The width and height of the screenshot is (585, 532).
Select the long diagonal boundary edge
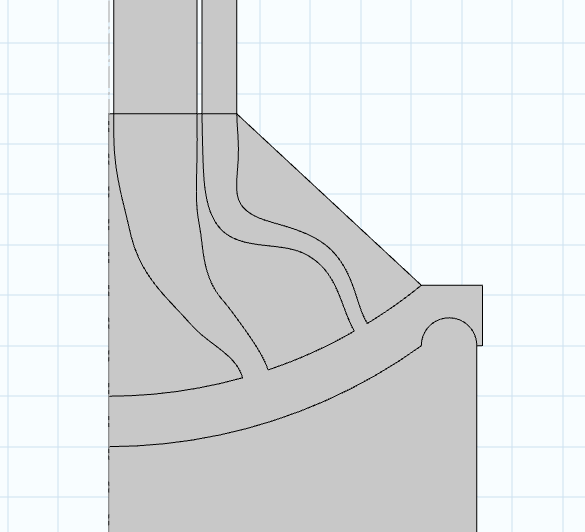pyautogui.click(x=328, y=199)
